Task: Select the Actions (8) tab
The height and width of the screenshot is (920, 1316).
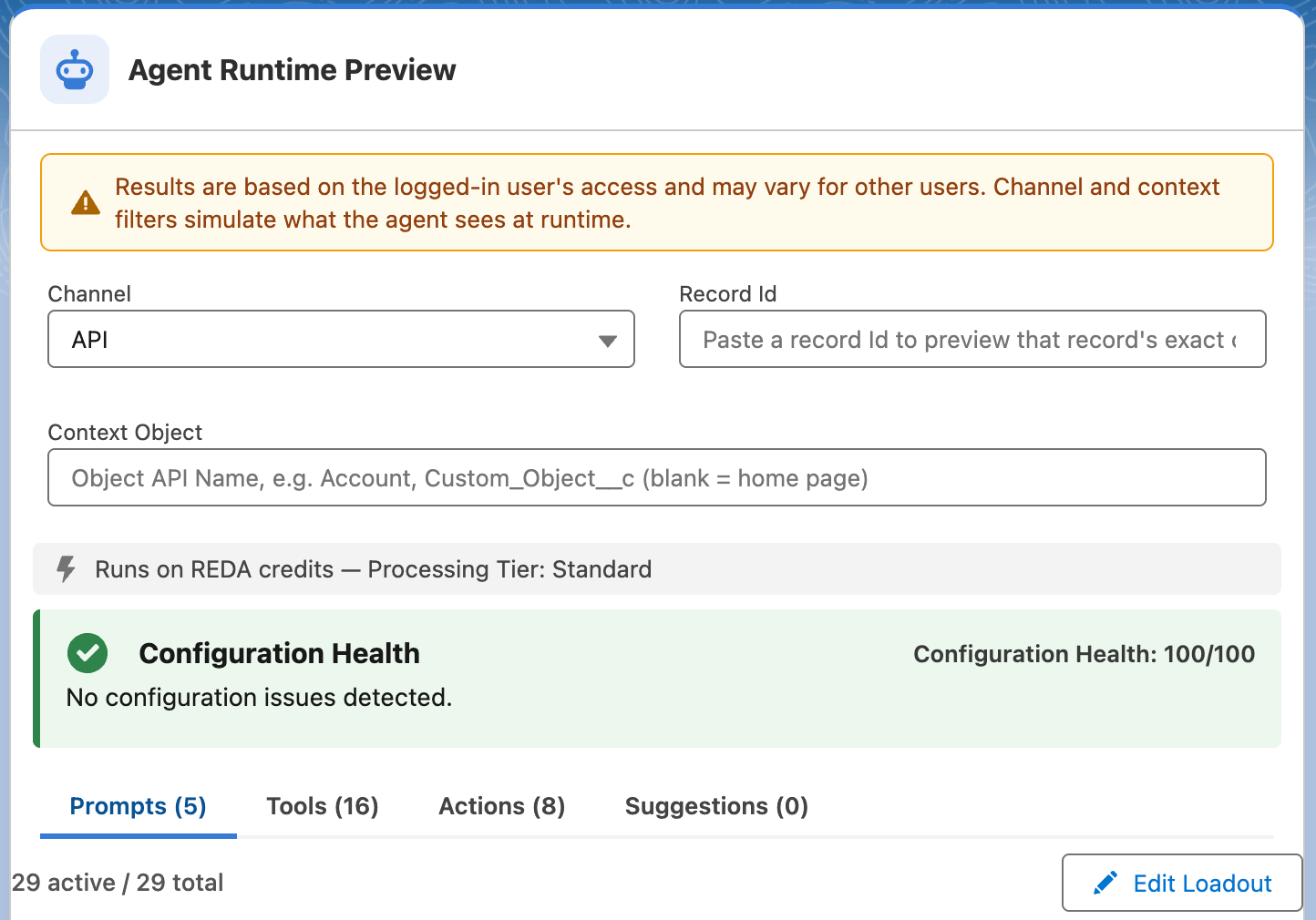Action: click(x=502, y=806)
